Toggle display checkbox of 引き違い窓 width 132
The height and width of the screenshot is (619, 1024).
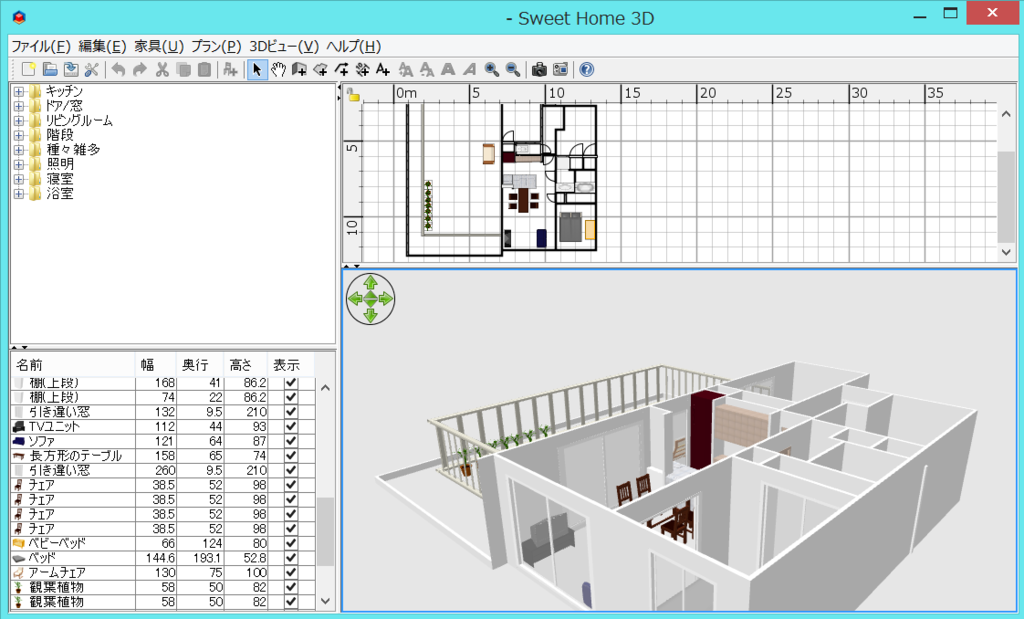(x=291, y=412)
